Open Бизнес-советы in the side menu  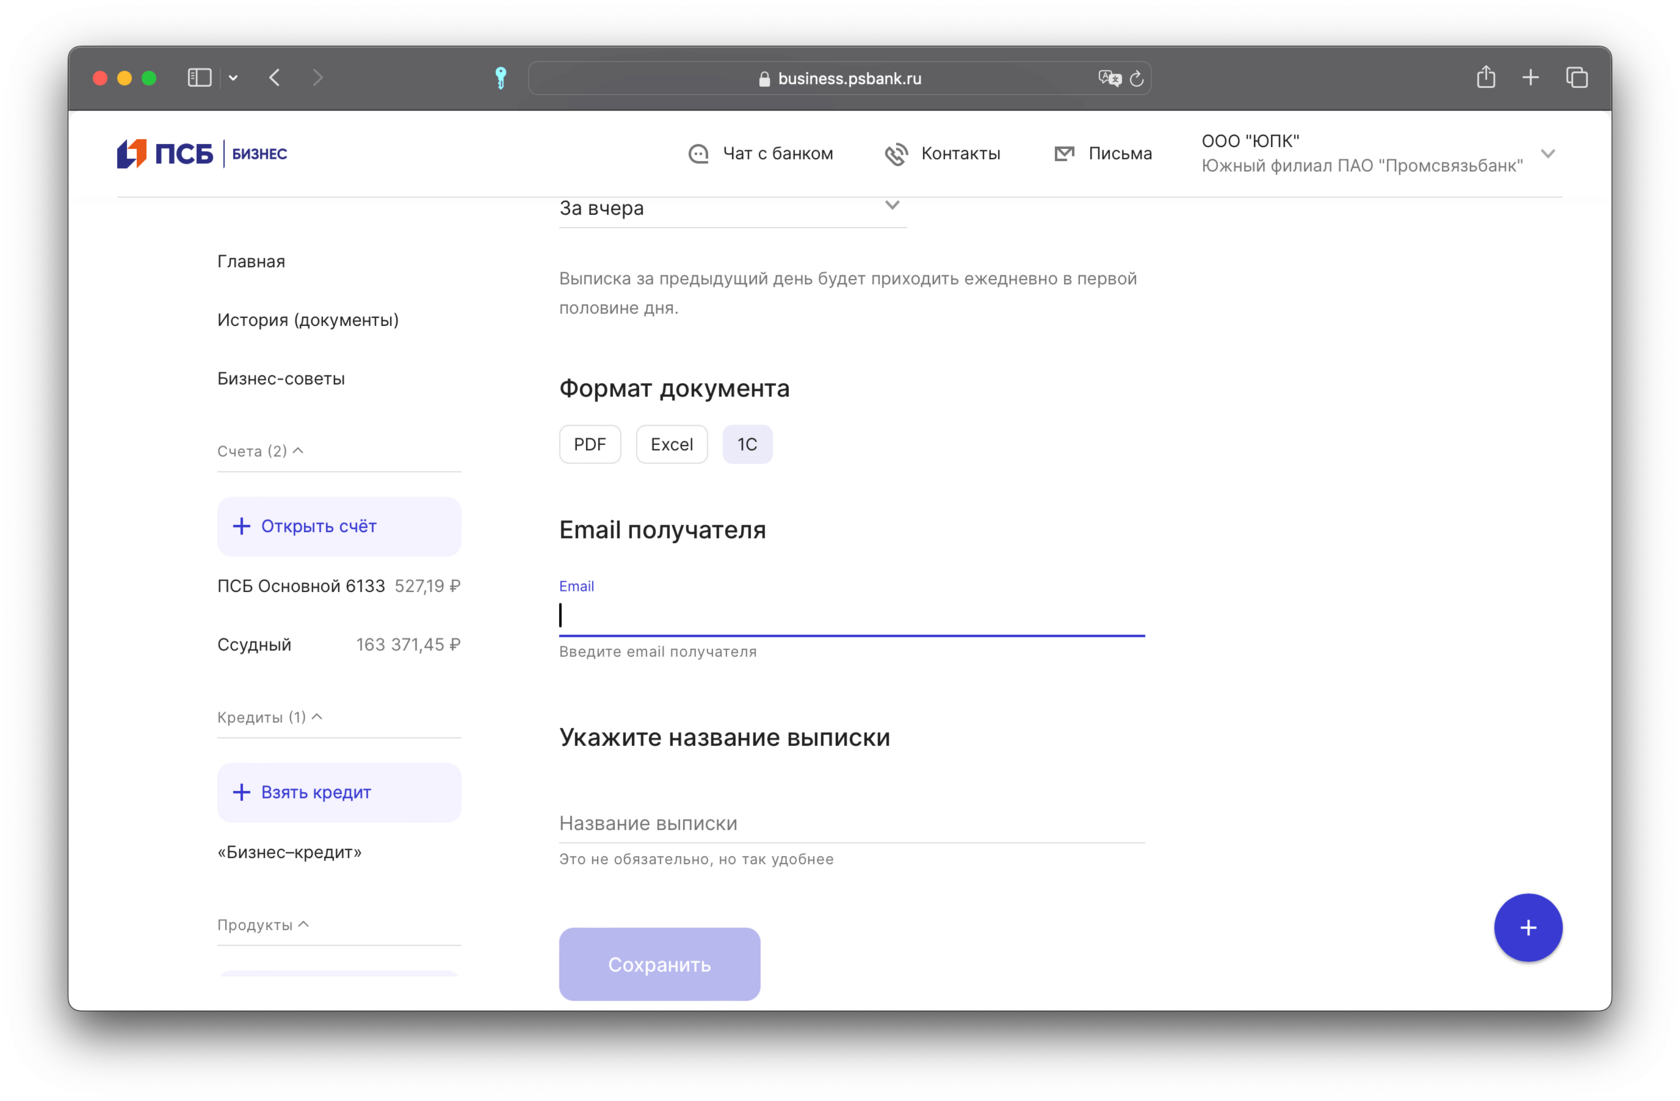tap(281, 378)
